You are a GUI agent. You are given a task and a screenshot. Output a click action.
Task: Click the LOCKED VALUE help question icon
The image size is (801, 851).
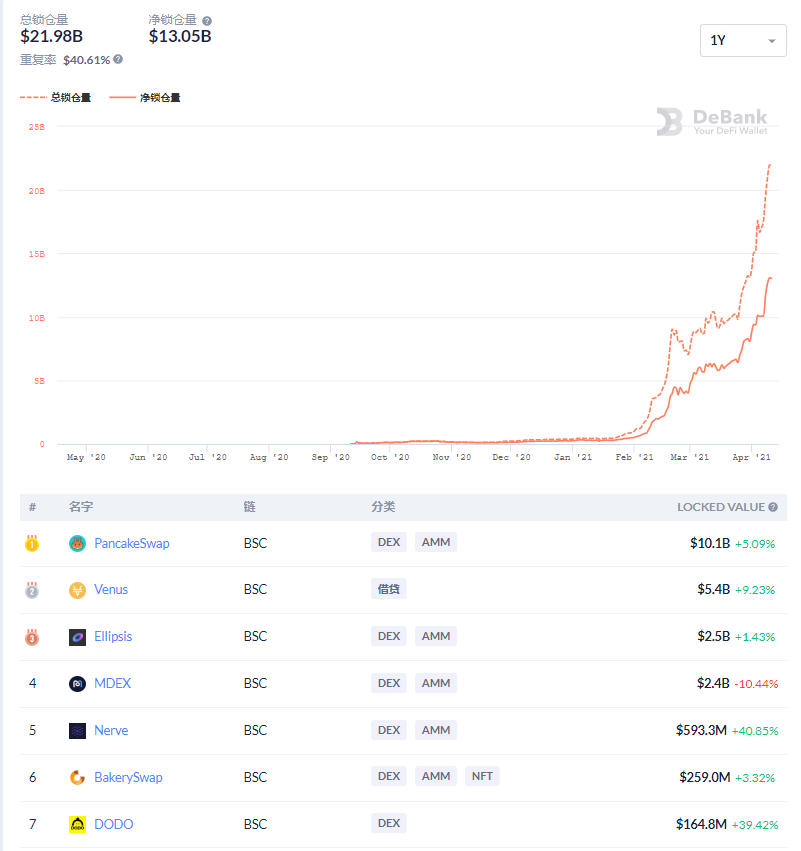(x=773, y=507)
